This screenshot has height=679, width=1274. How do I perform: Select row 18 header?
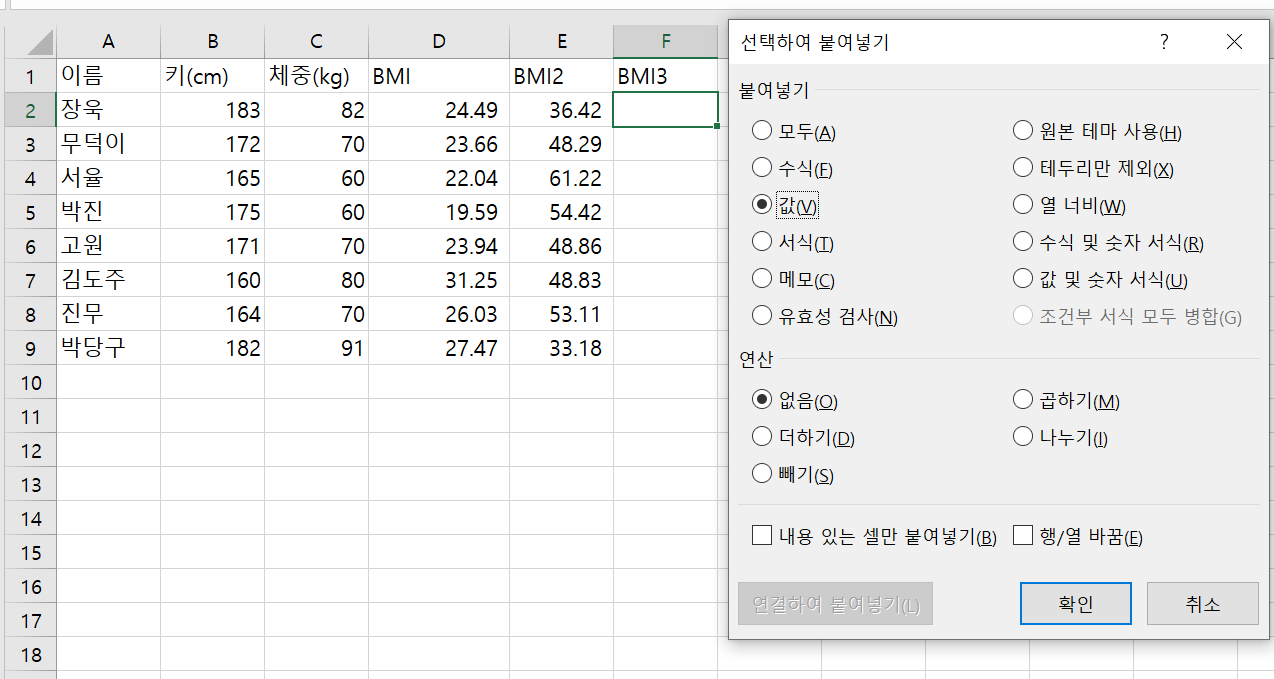[30, 654]
